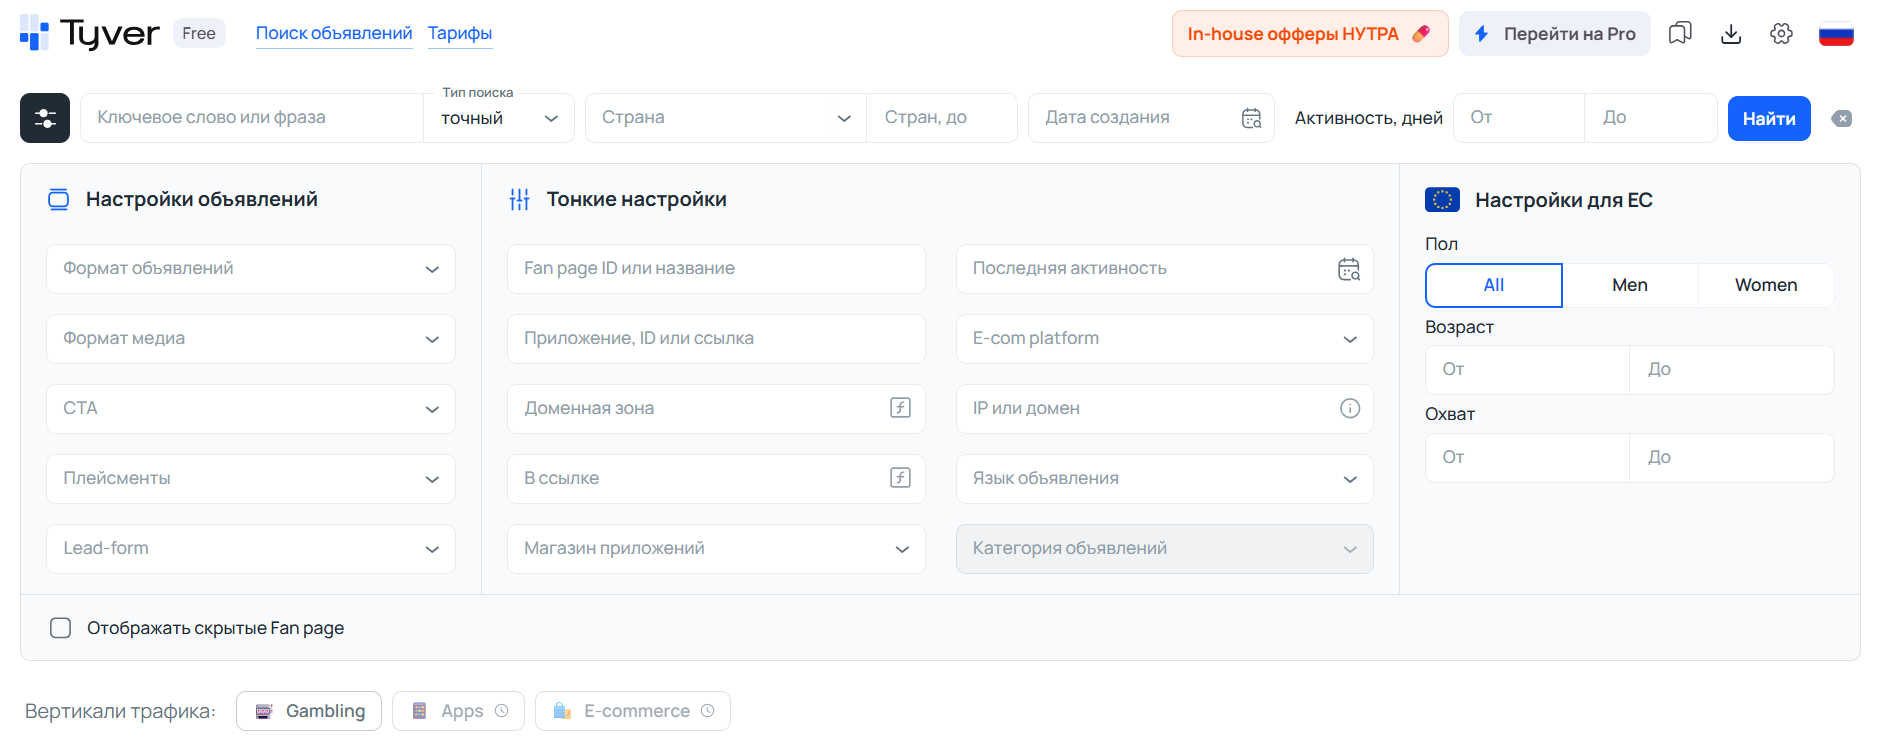Click Дата создания field
Image resolution: width=1881 pixels, height=740 pixels.
[1151, 118]
